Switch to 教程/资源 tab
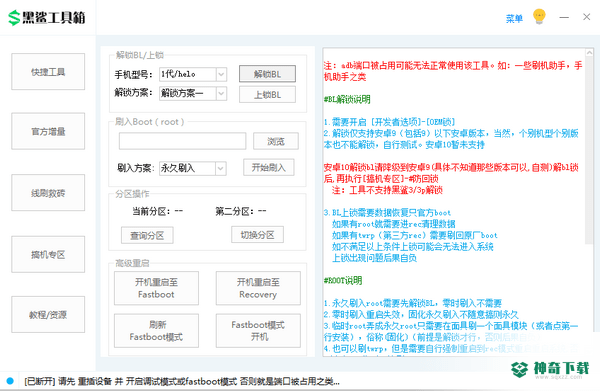The height and width of the screenshot is (391, 600). click(48, 314)
